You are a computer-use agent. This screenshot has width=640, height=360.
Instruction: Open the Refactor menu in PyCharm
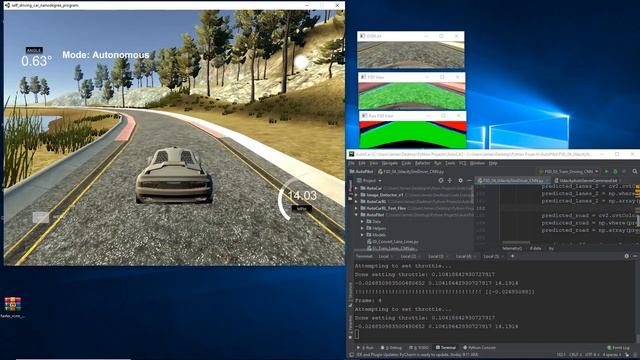tap(422, 163)
